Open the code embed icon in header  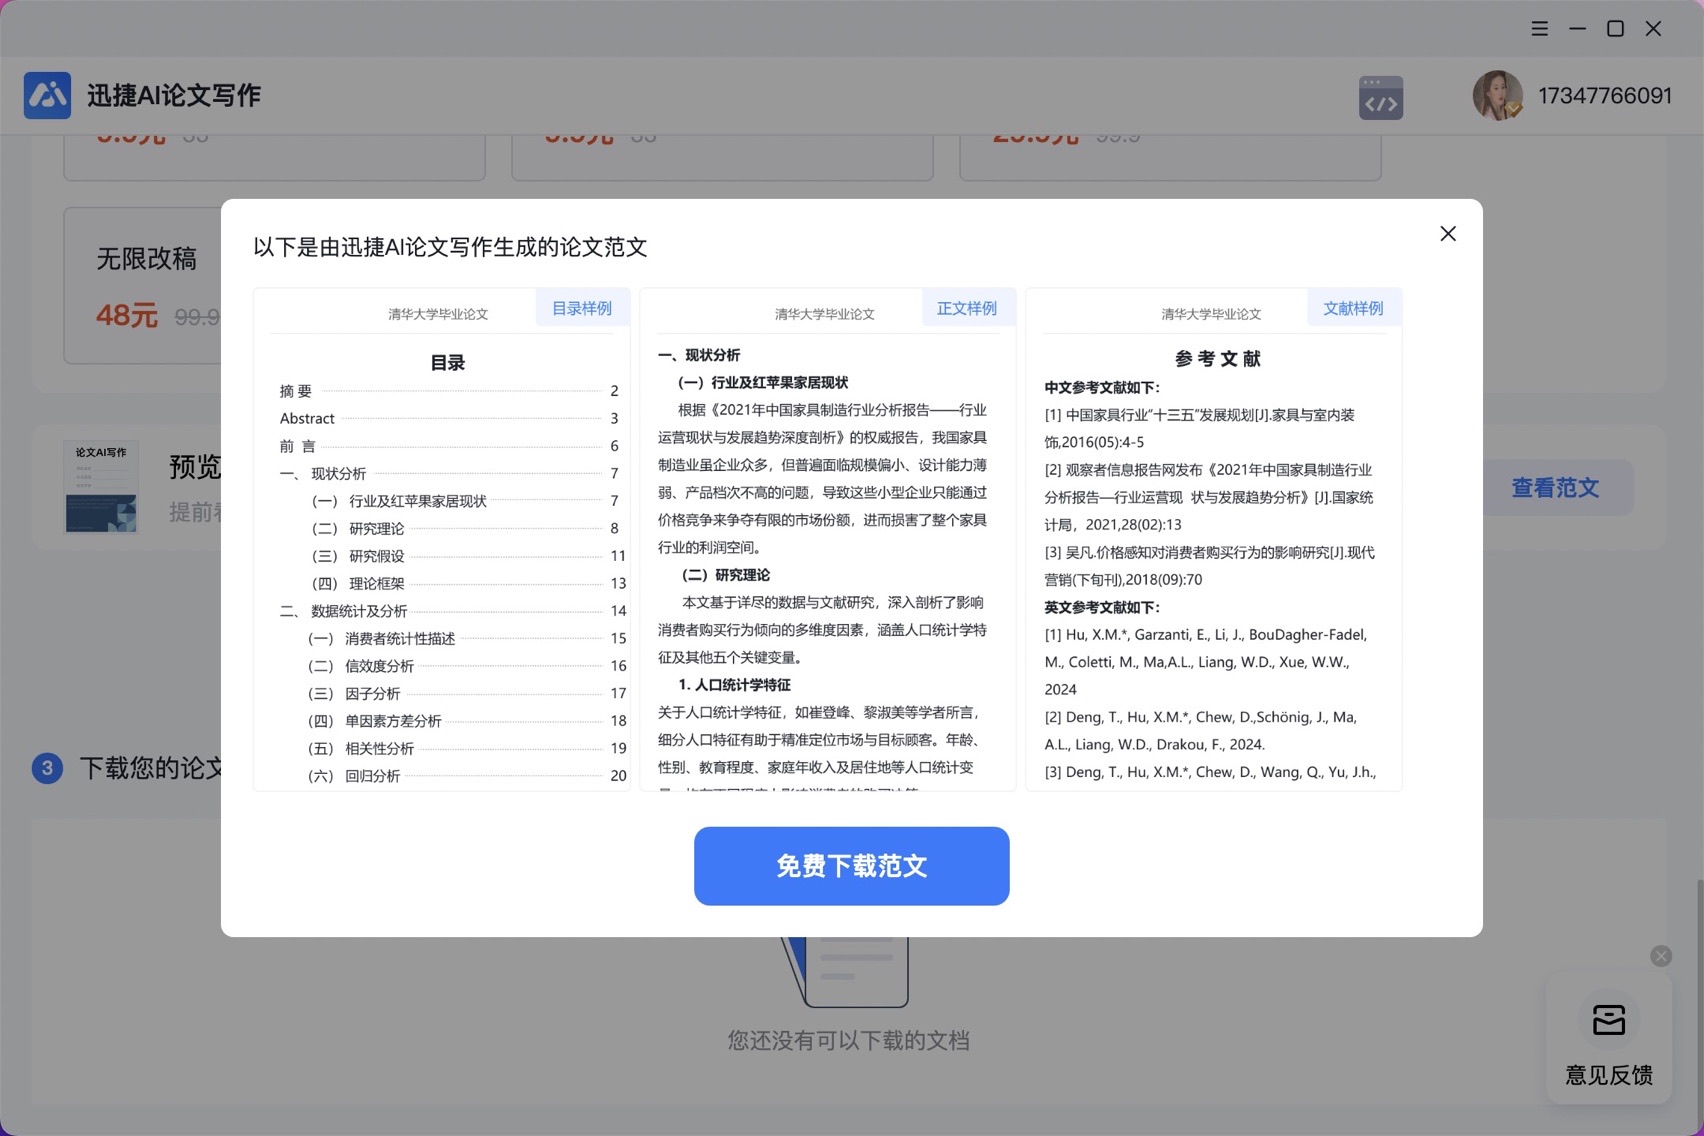[1380, 97]
